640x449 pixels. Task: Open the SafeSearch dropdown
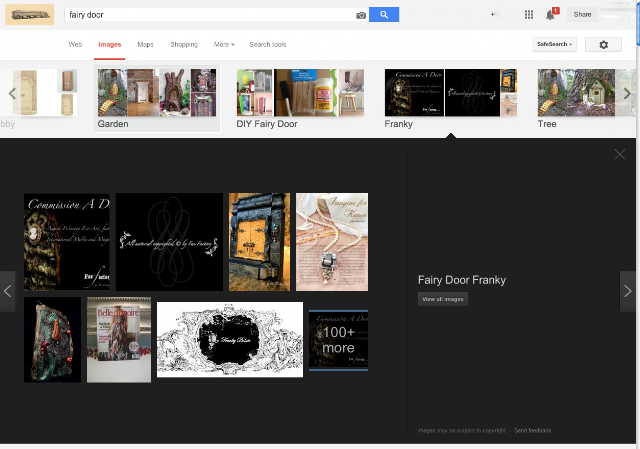pyautogui.click(x=554, y=44)
